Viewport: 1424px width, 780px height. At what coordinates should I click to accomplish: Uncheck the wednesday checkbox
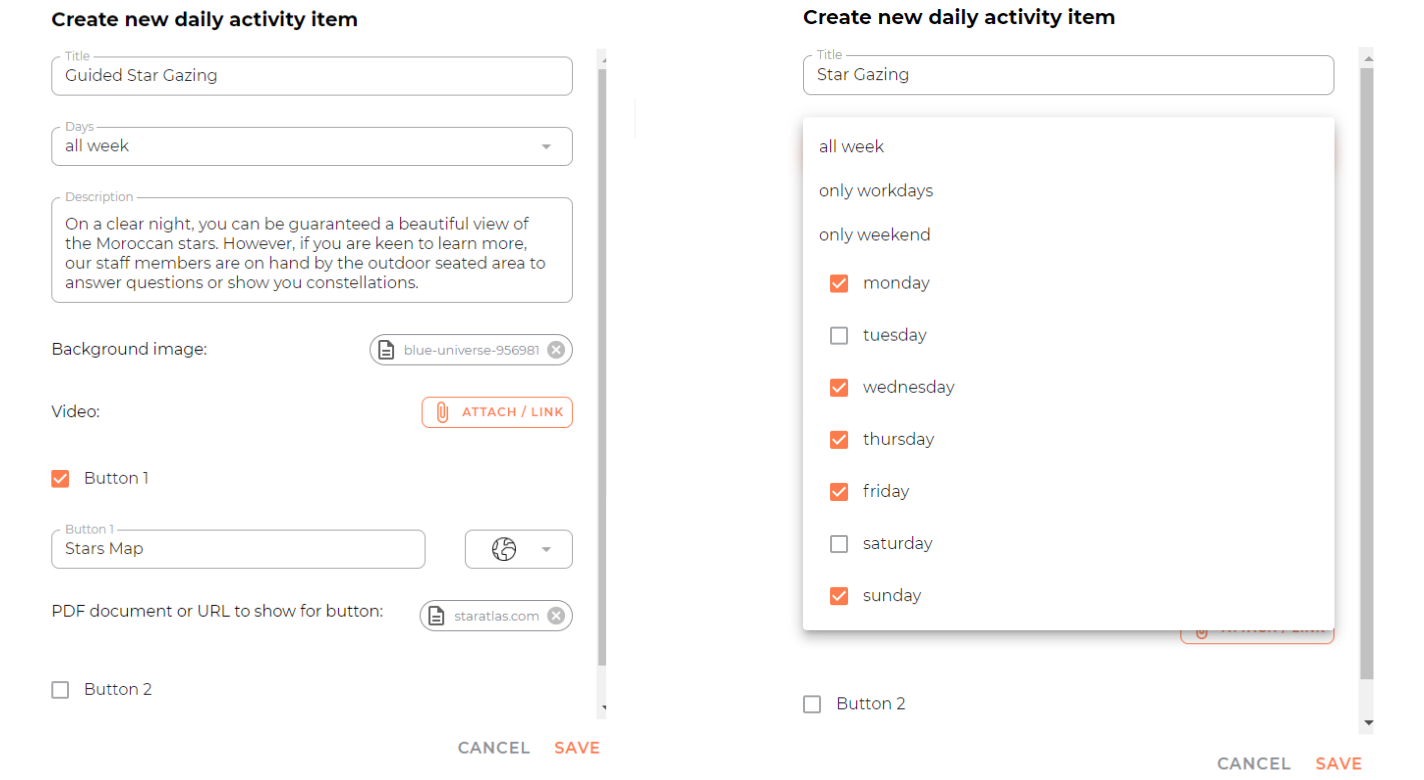tap(839, 387)
